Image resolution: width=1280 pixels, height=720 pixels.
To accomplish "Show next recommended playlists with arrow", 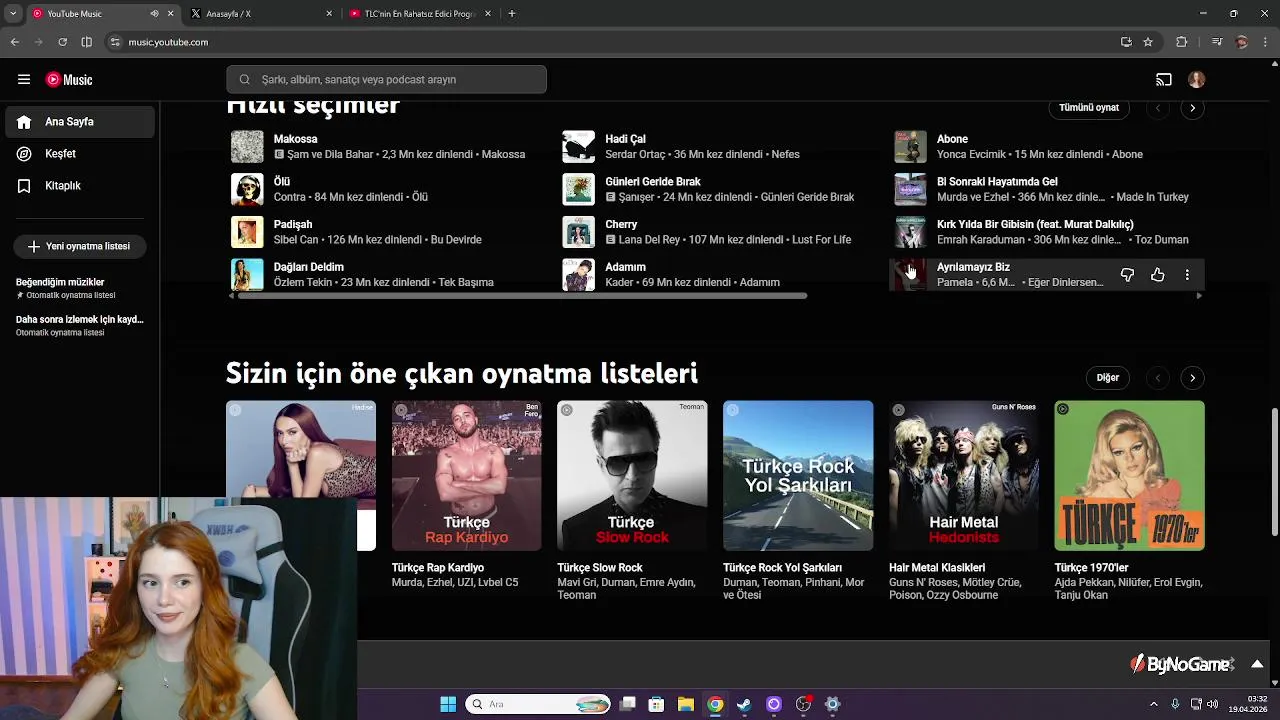I will point(1192,378).
